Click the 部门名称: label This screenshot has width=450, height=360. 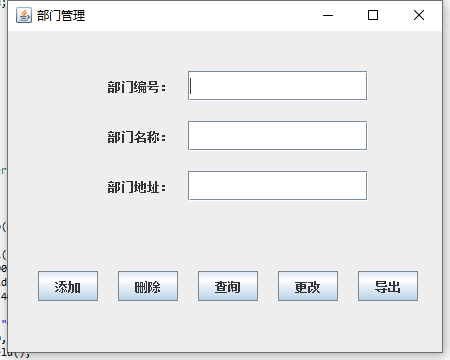(137, 137)
